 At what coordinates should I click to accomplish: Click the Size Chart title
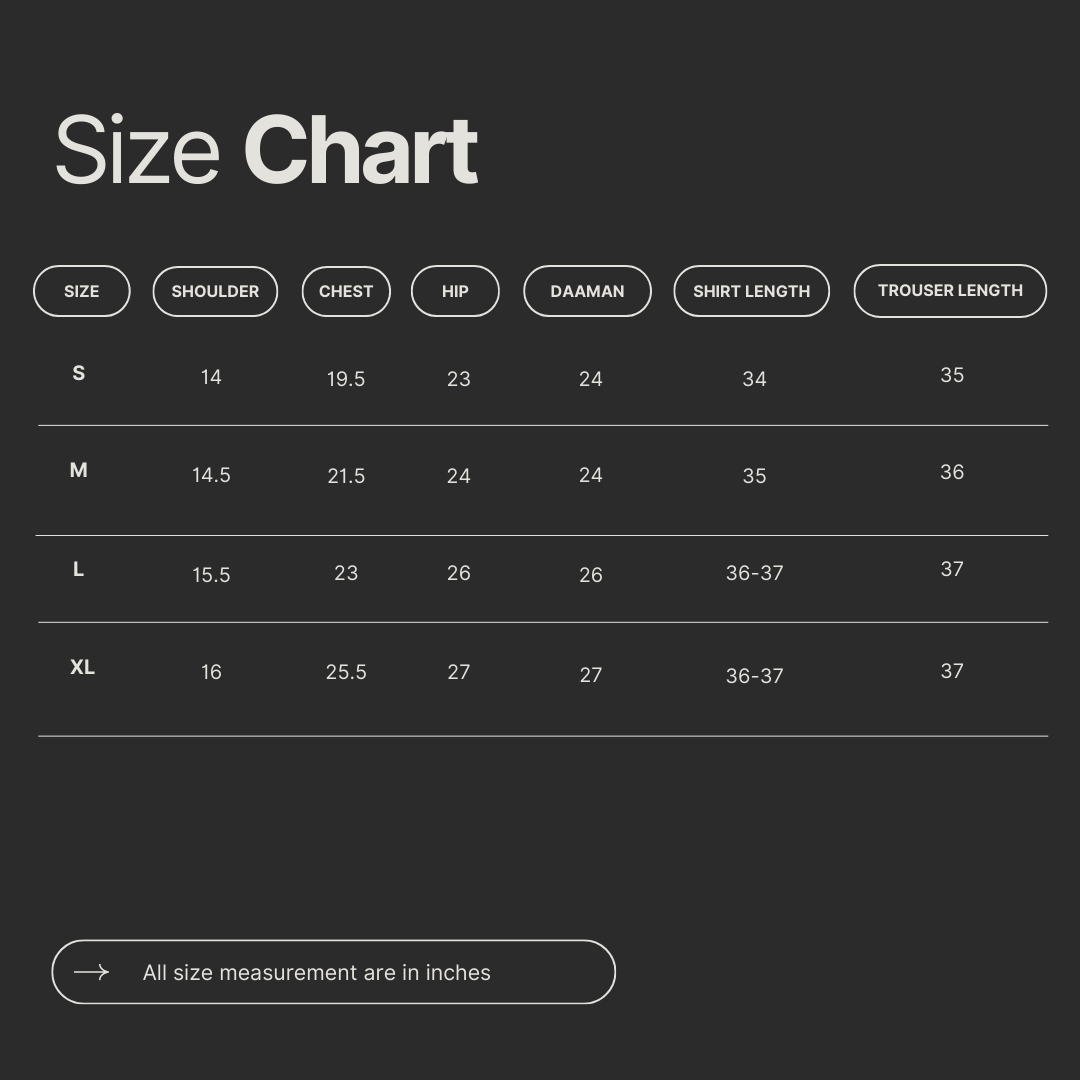point(266,151)
